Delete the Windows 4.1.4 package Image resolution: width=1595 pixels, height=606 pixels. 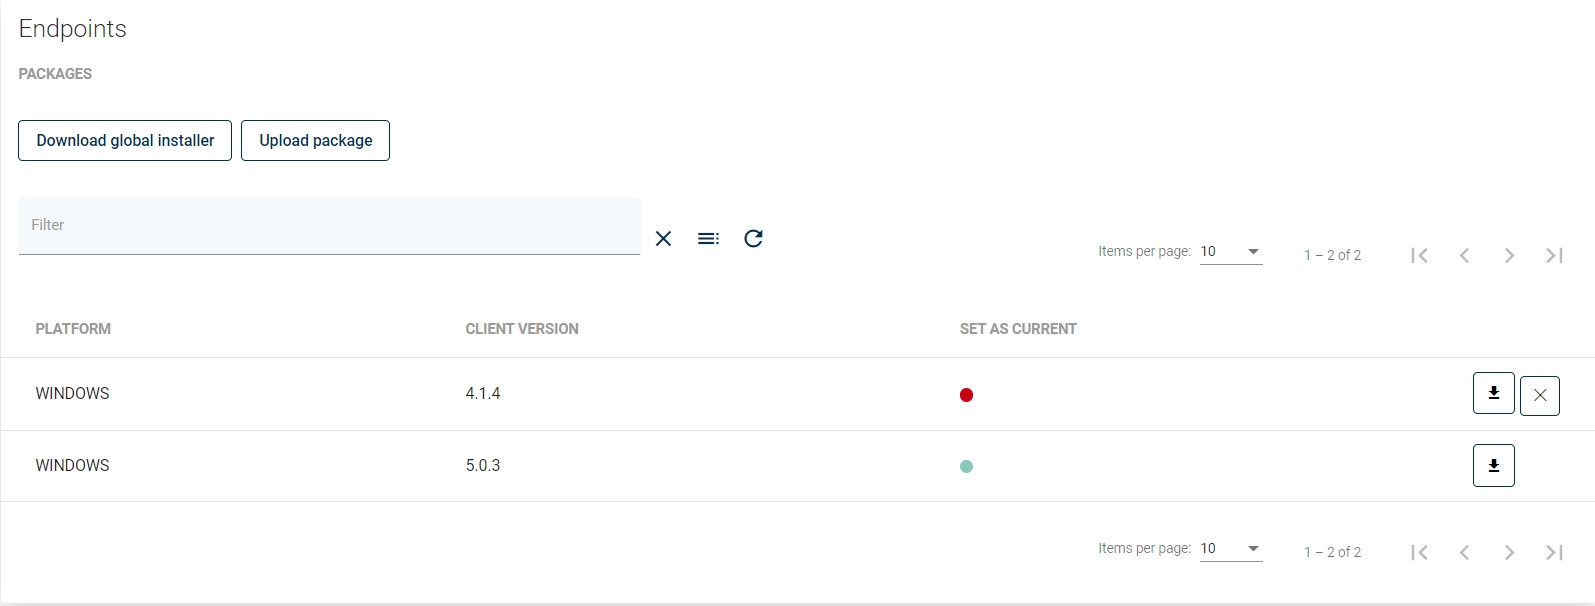1539,395
